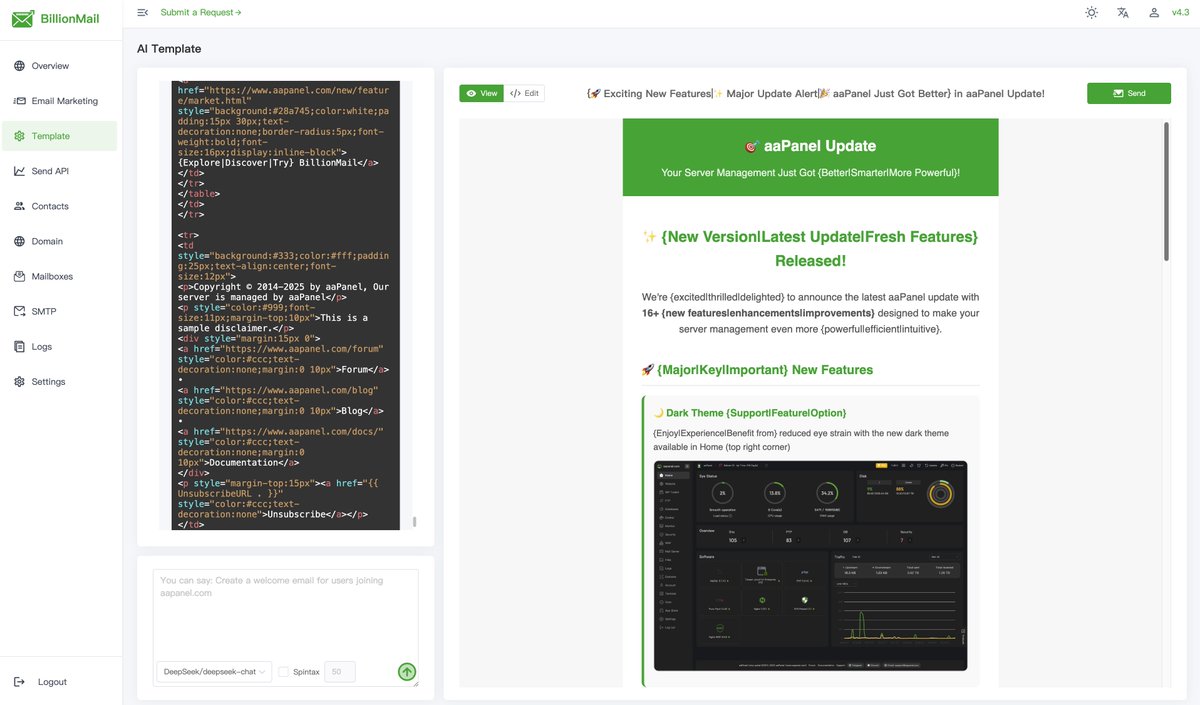Viewport: 1200px width, 705px height.
Task: Switch to the View tab
Action: tap(482, 93)
